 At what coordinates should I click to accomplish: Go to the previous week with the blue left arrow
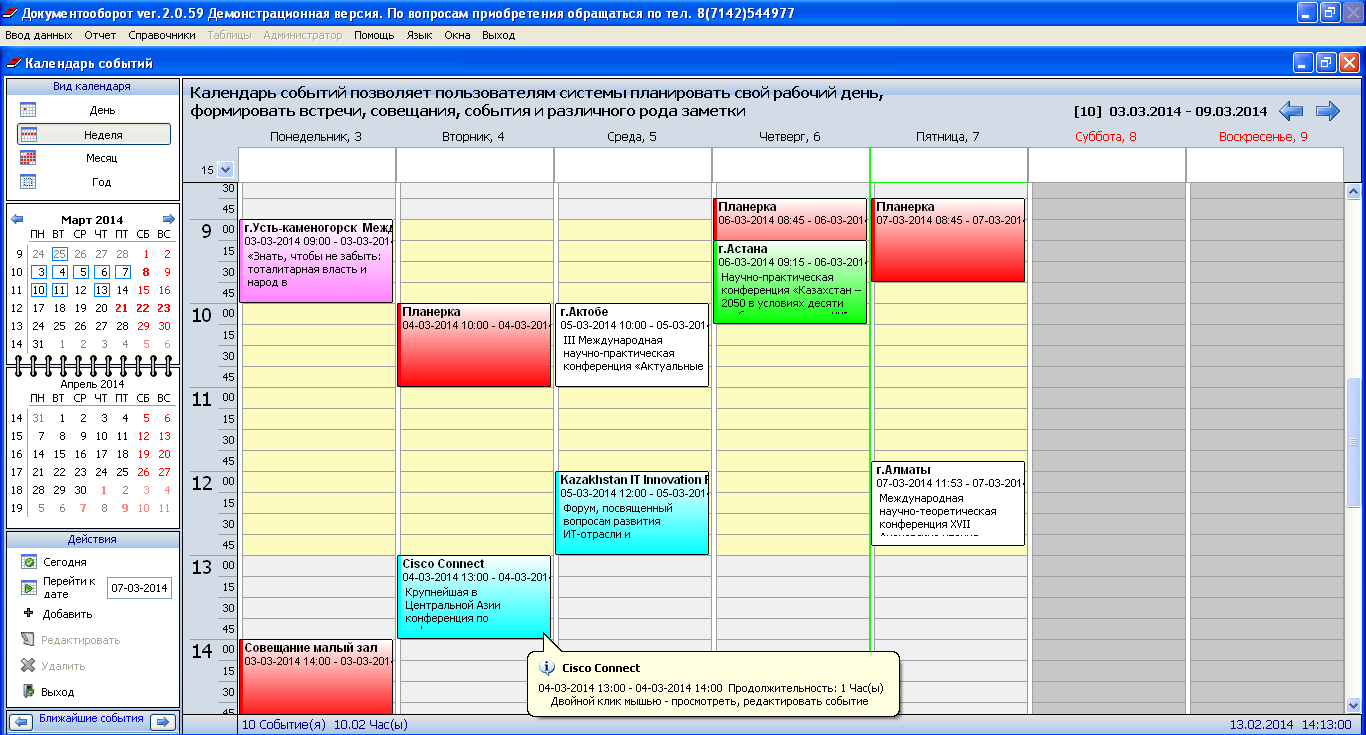click(x=1291, y=111)
